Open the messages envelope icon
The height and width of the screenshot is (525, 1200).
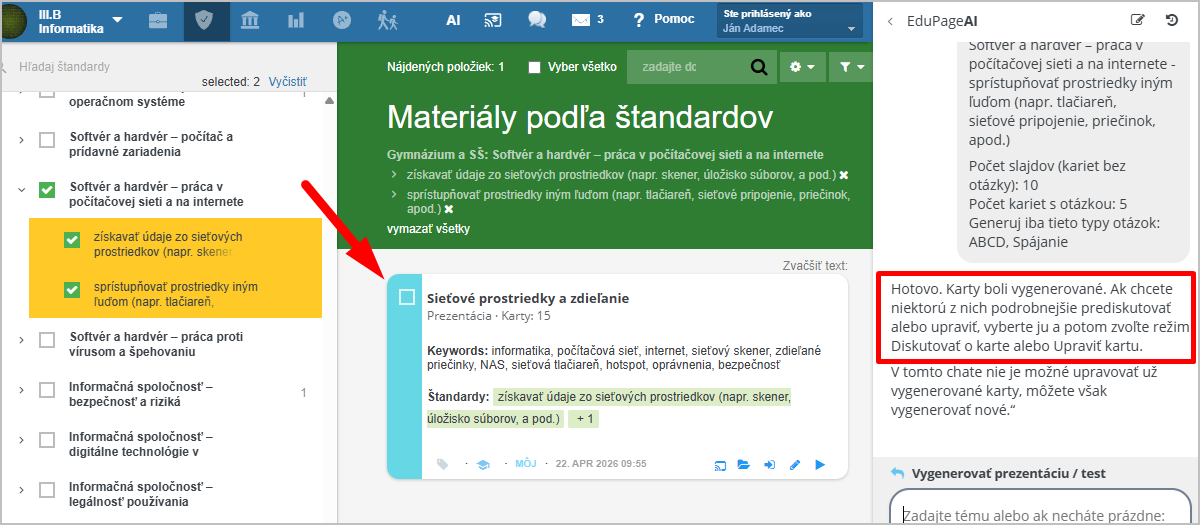click(x=581, y=20)
